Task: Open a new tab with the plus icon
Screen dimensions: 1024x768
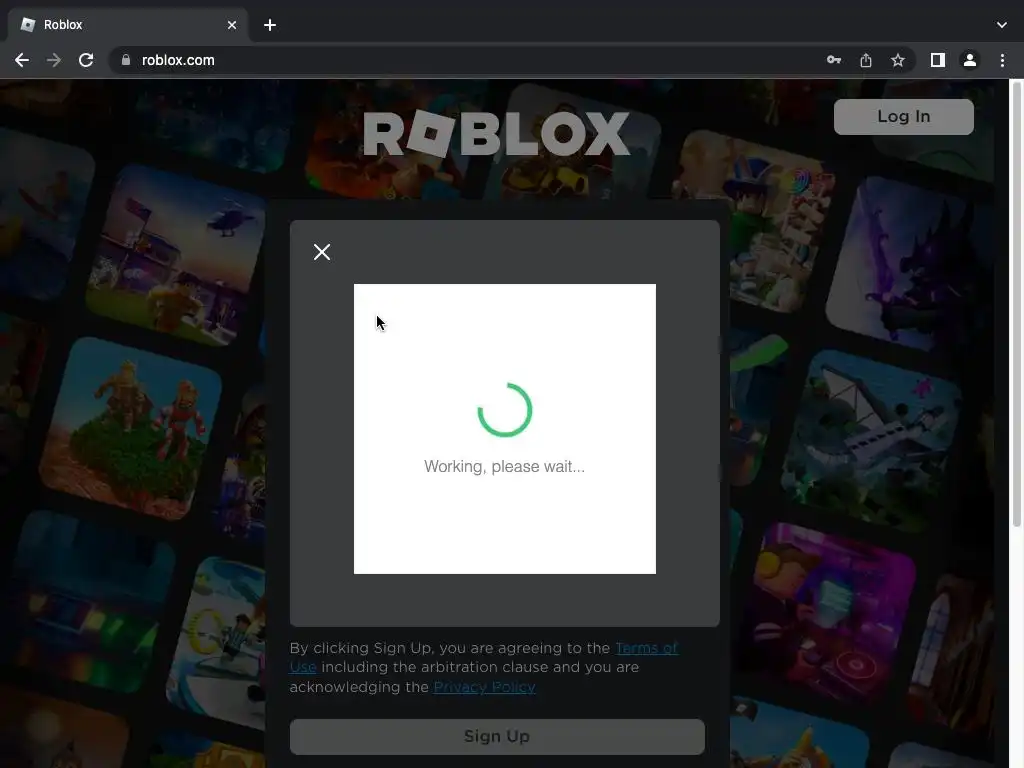Action: coord(270,25)
